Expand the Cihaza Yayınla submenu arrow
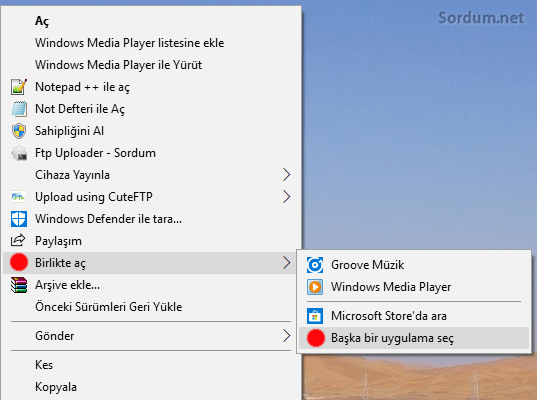 [x=287, y=175]
